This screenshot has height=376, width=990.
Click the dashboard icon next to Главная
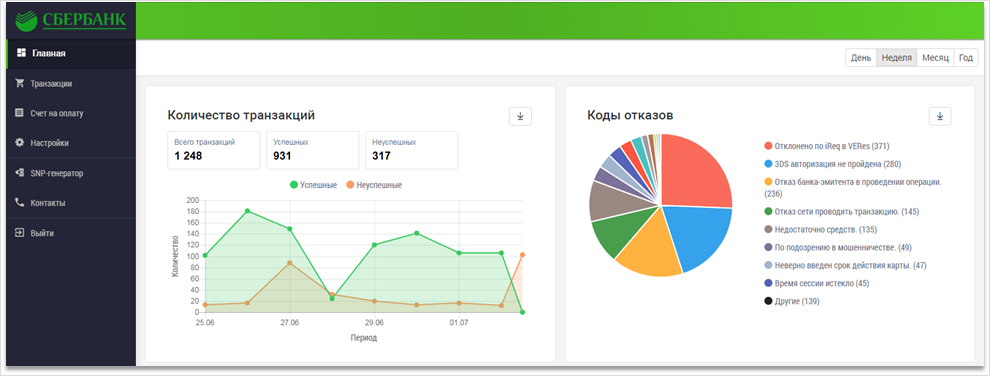[x=21, y=53]
